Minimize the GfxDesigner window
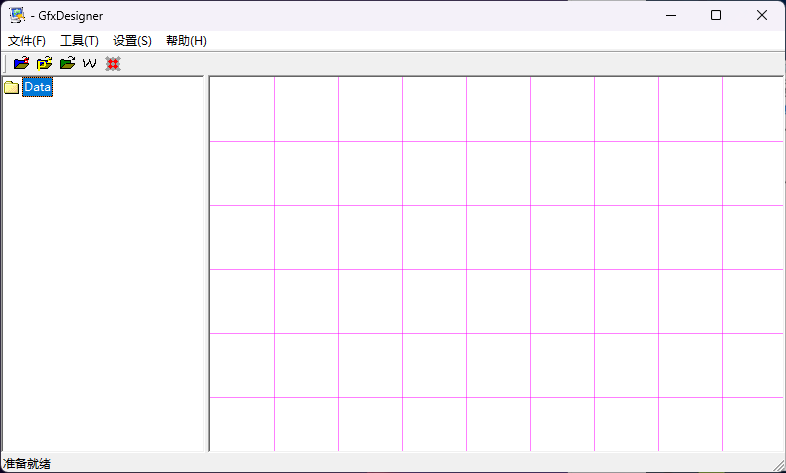The width and height of the screenshot is (786, 473). [669, 15]
